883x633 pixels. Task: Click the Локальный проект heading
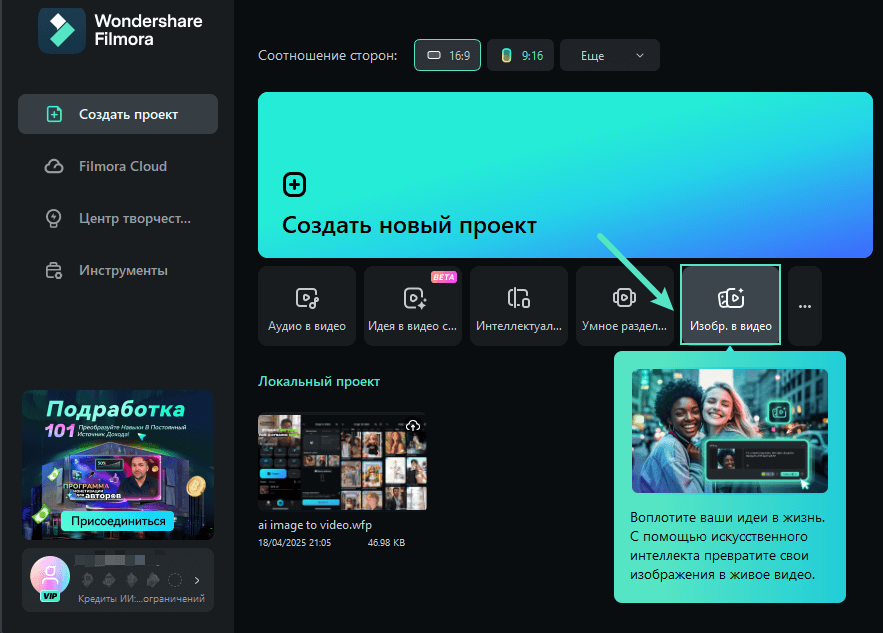(x=319, y=381)
